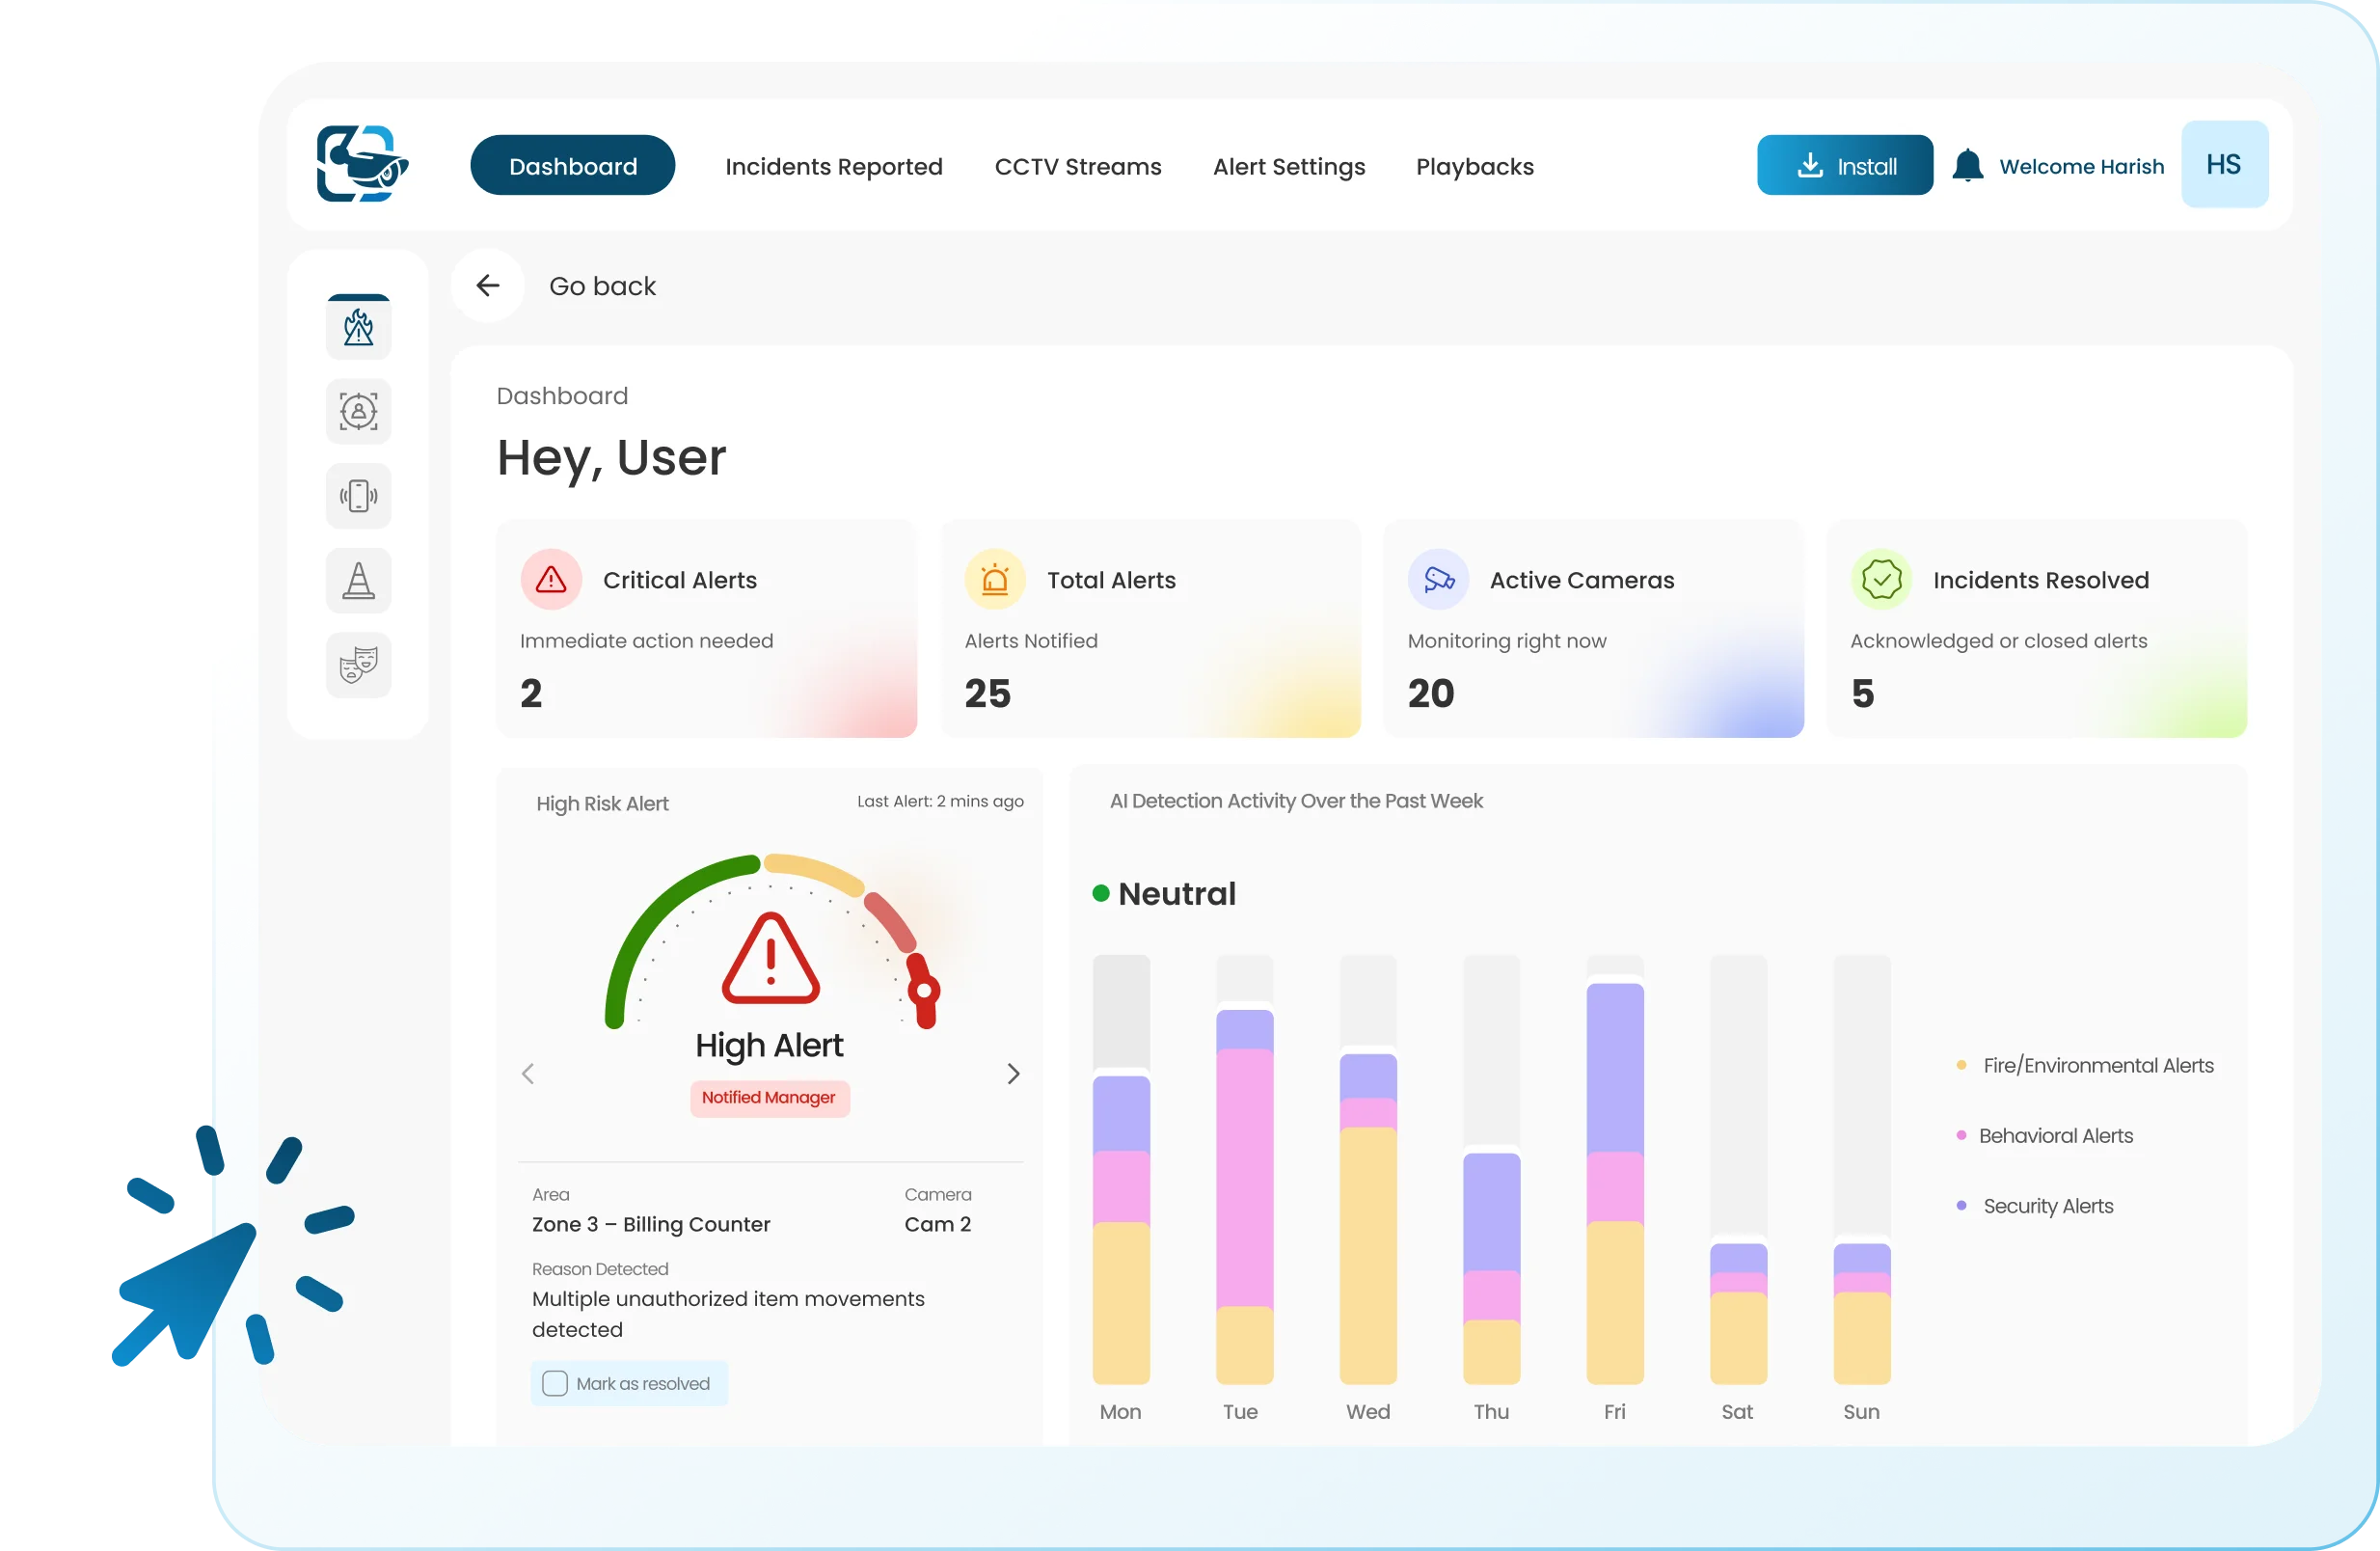Screen dimensions: 2380x1551
Task: Click the fire detection sidebar icon
Action: coord(358,327)
